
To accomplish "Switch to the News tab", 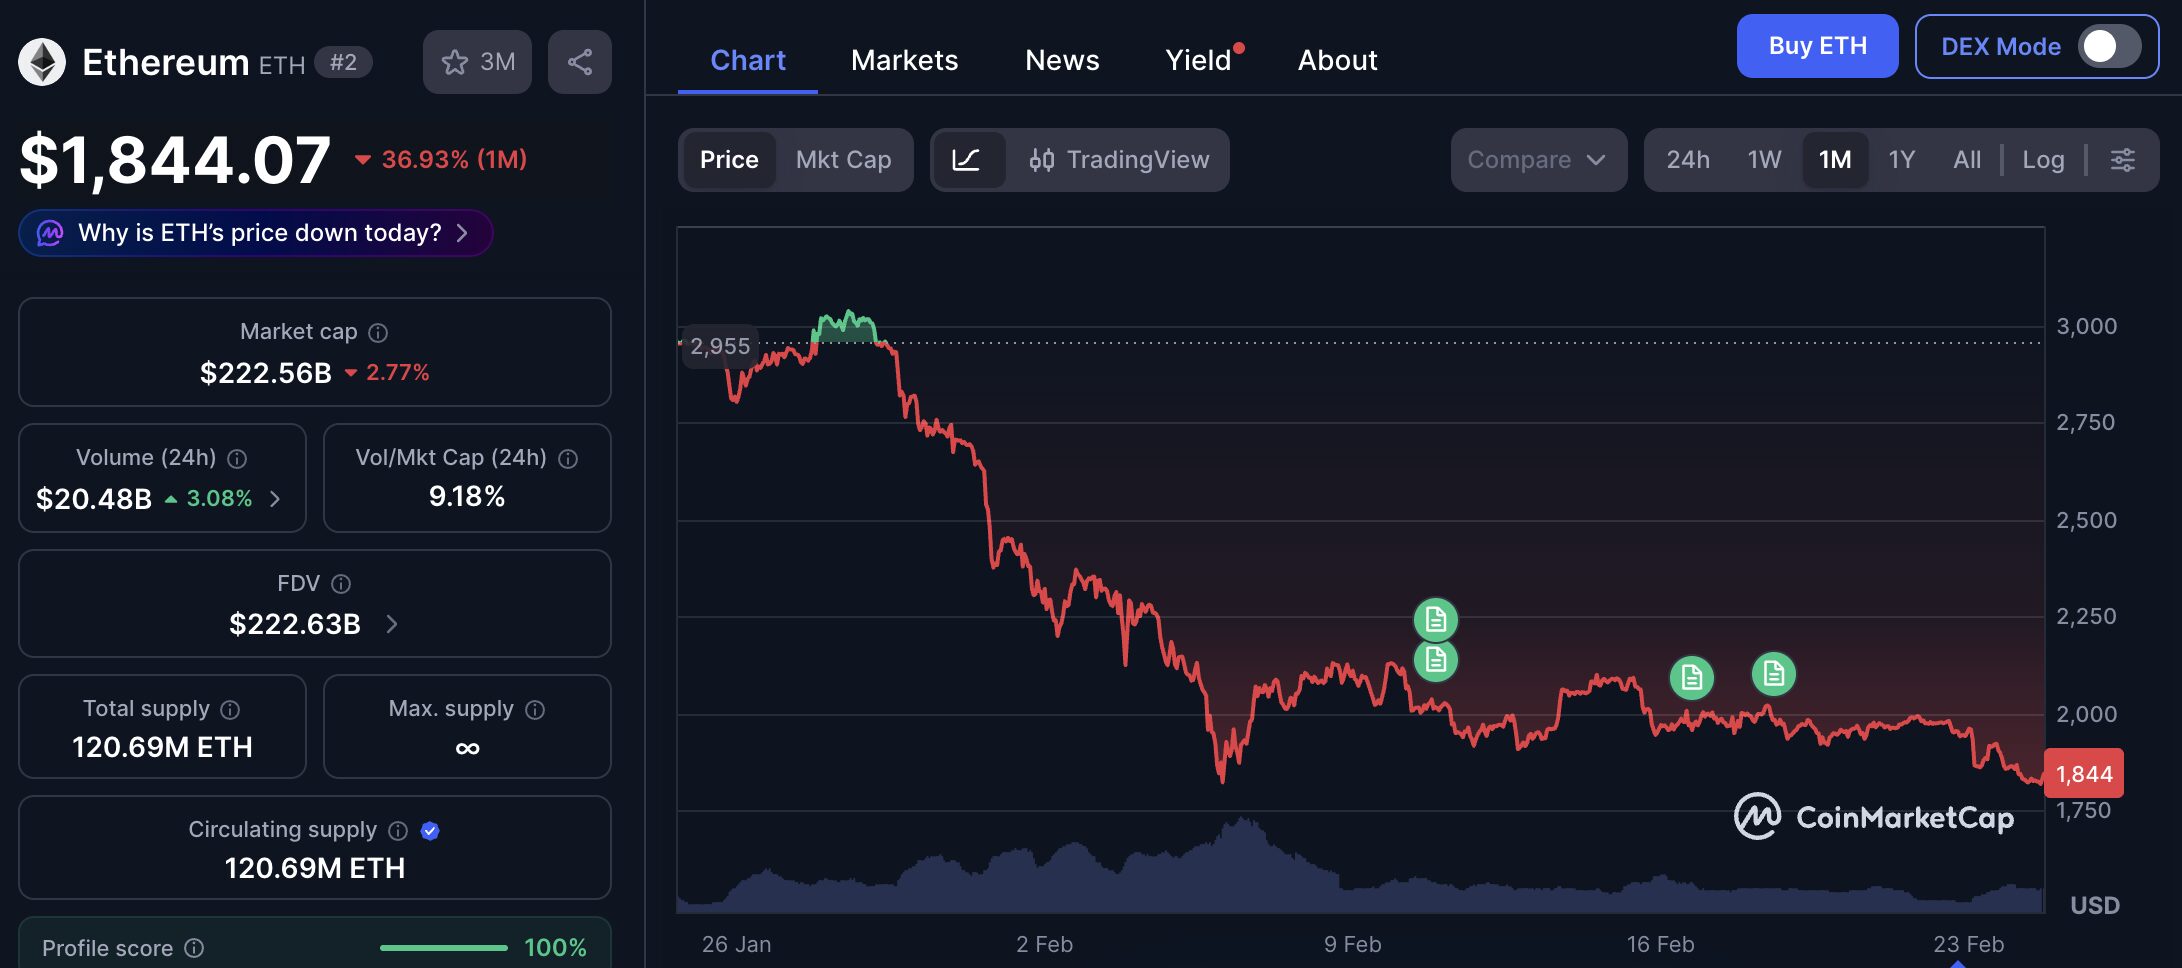I will (1062, 60).
